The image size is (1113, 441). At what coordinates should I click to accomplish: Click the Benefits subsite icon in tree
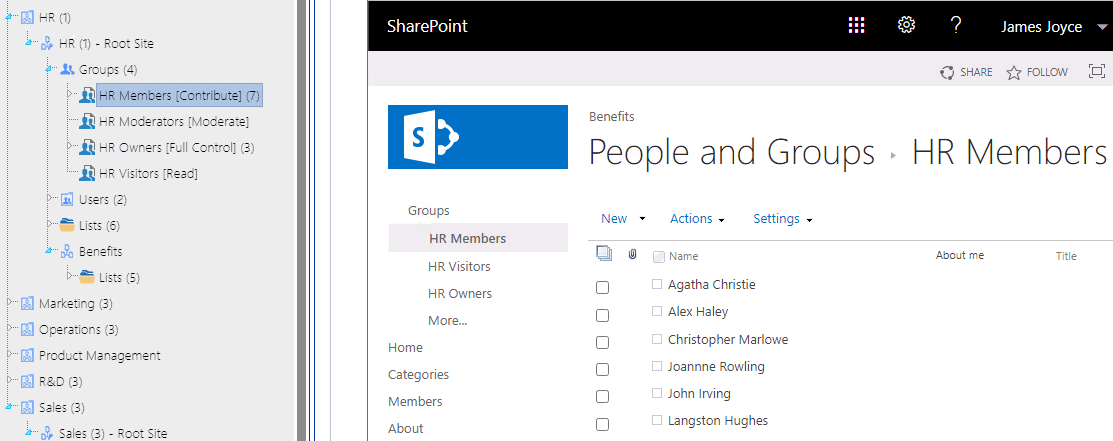(67, 252)
